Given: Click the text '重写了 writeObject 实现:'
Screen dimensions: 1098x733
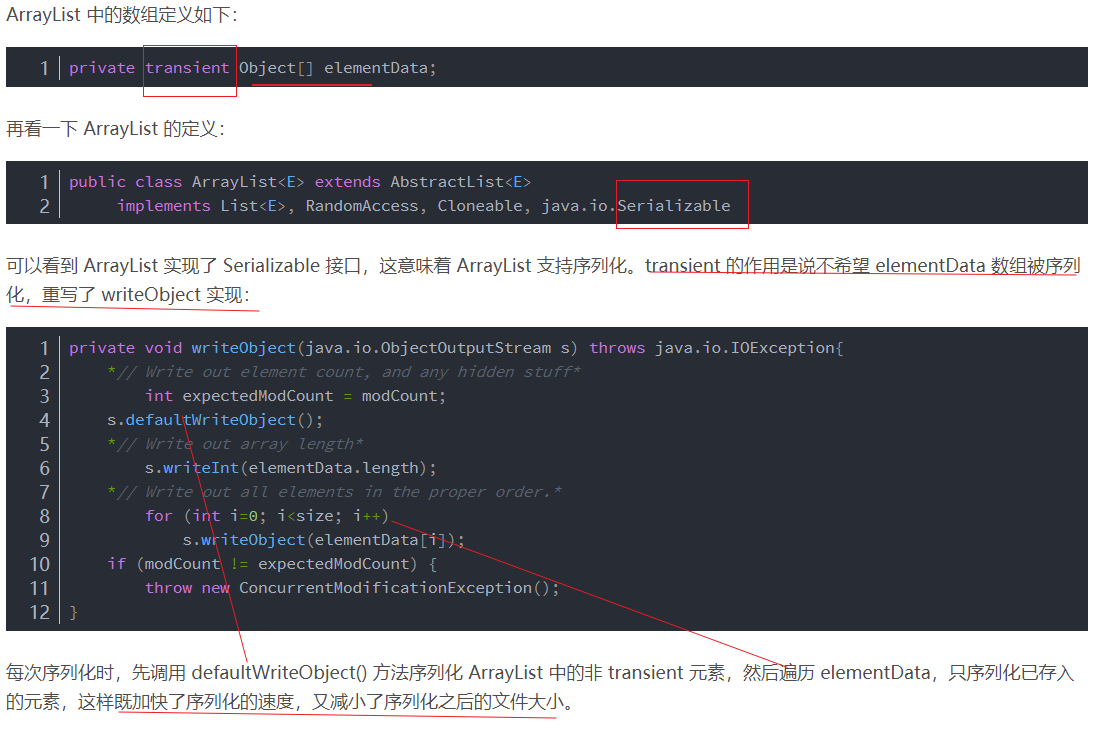Looking at the screenshot, I should click(x=146, y=295).
